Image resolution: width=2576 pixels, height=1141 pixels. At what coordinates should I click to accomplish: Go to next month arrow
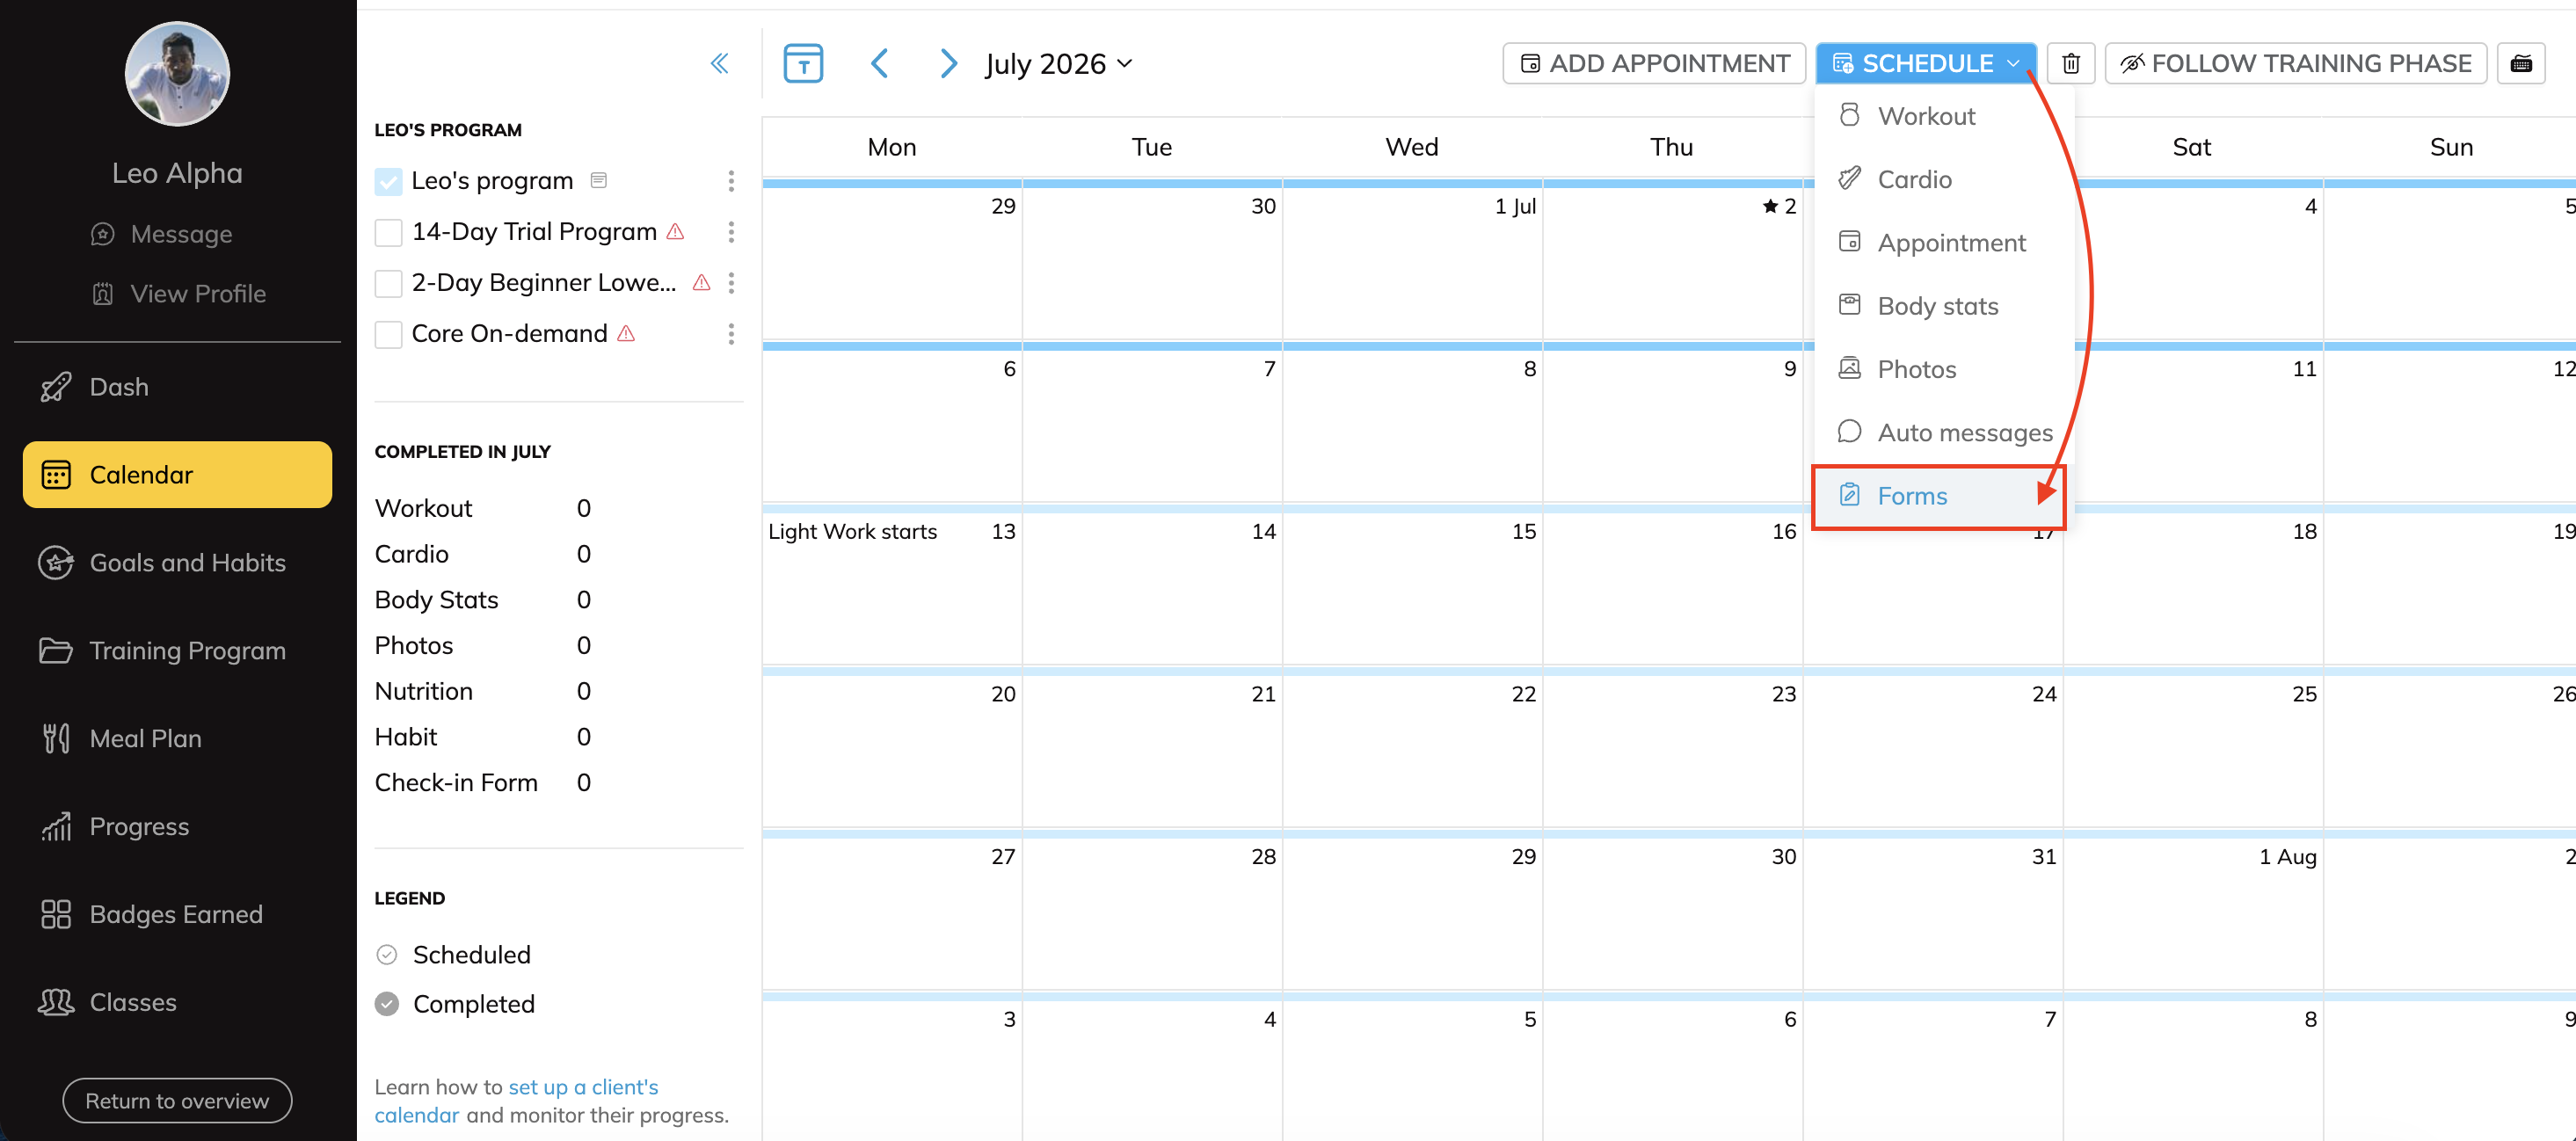click(x=948, y=63)
